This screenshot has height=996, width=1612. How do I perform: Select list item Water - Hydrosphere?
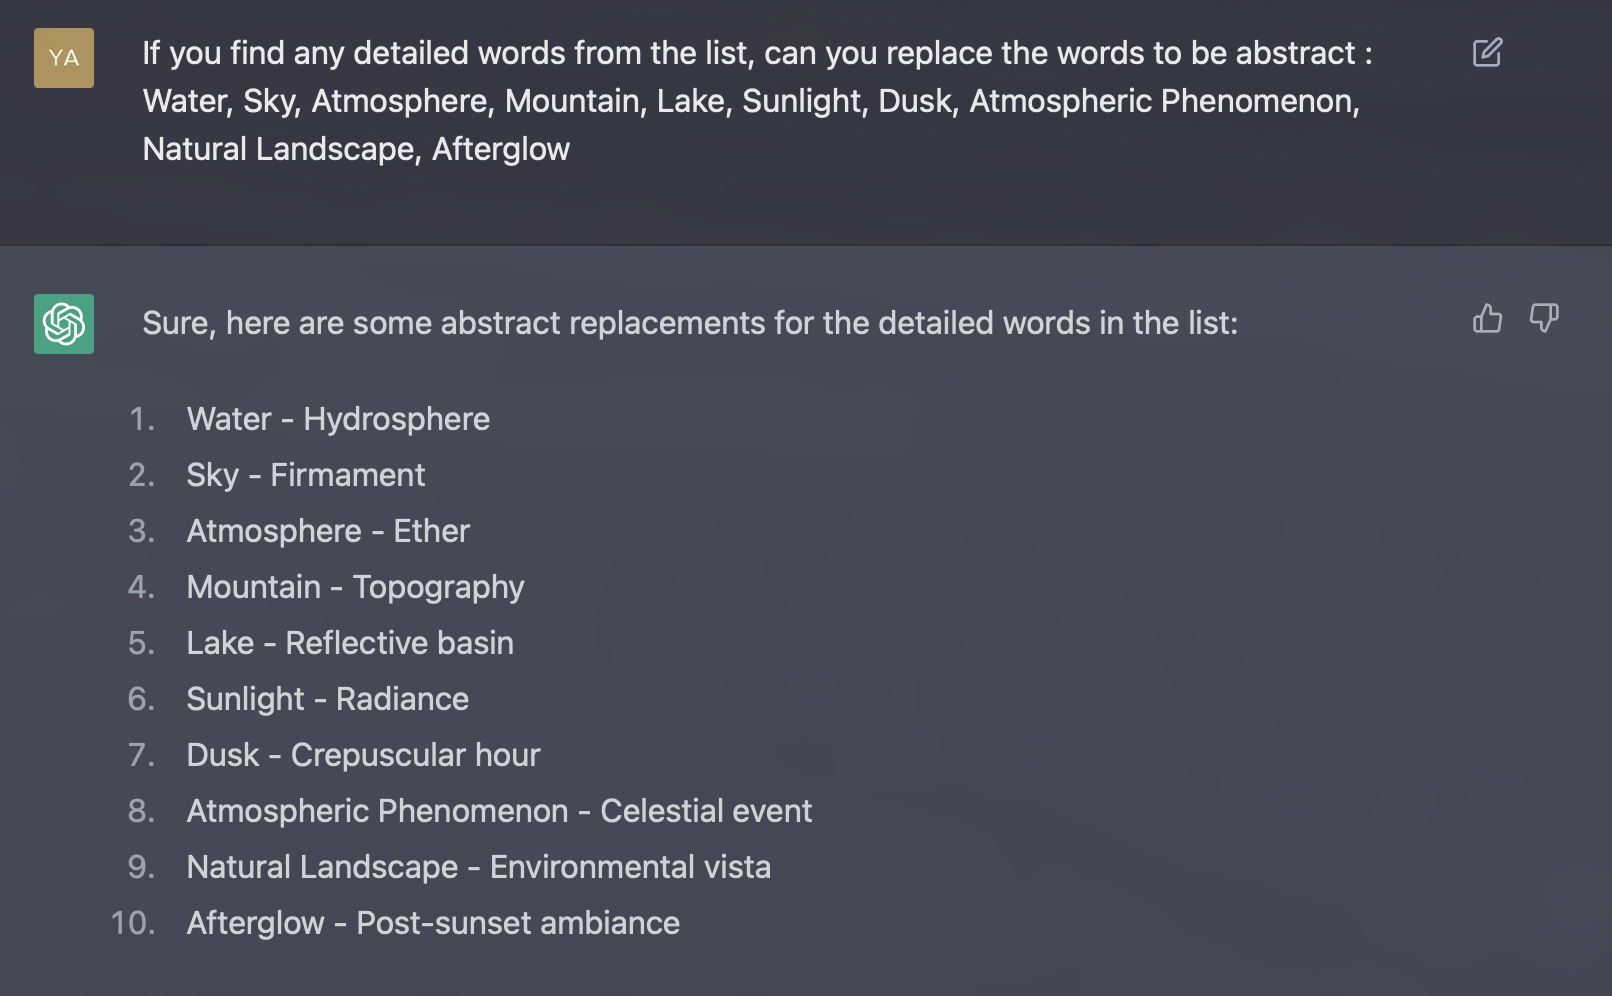(338, 419)
